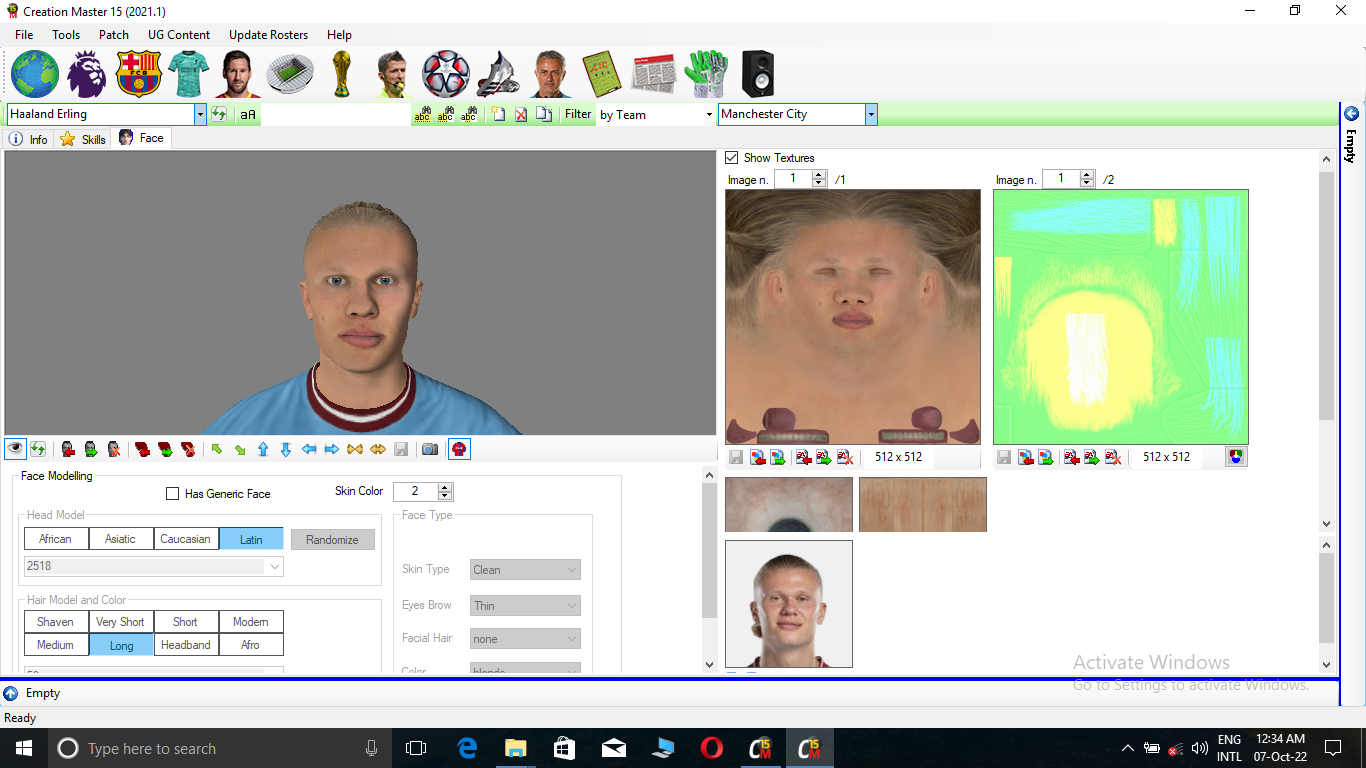This screenshot has width=1366, height=768.
Task: Switch to the Skills tab
Action: click(x=83, y=139)
